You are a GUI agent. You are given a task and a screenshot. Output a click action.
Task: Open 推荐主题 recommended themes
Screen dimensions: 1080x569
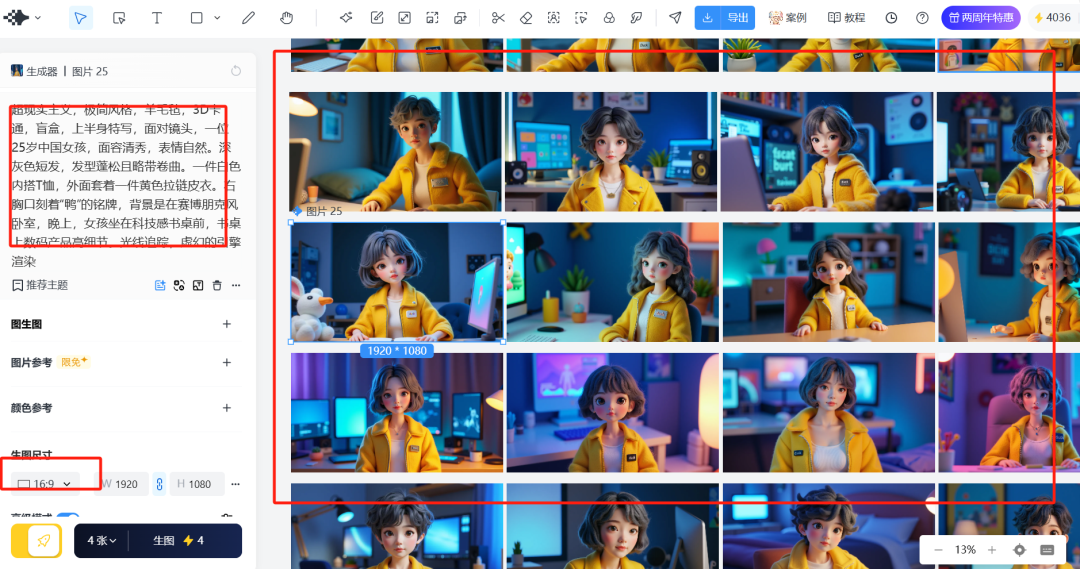pos(40,285)
